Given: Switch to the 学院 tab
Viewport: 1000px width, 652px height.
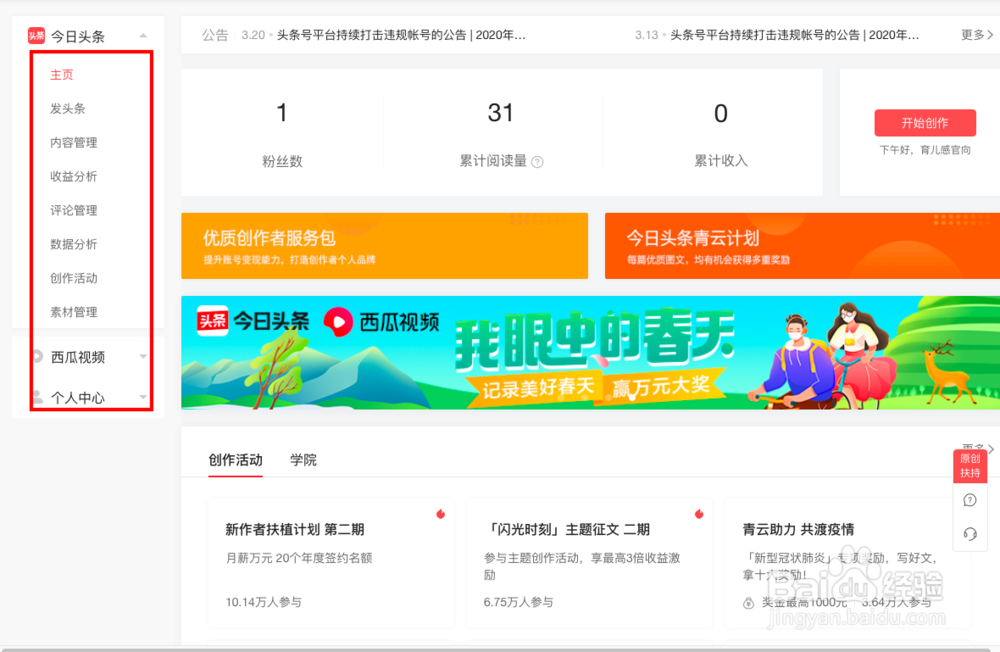Looking at the screenshot, I should (304, 460).
